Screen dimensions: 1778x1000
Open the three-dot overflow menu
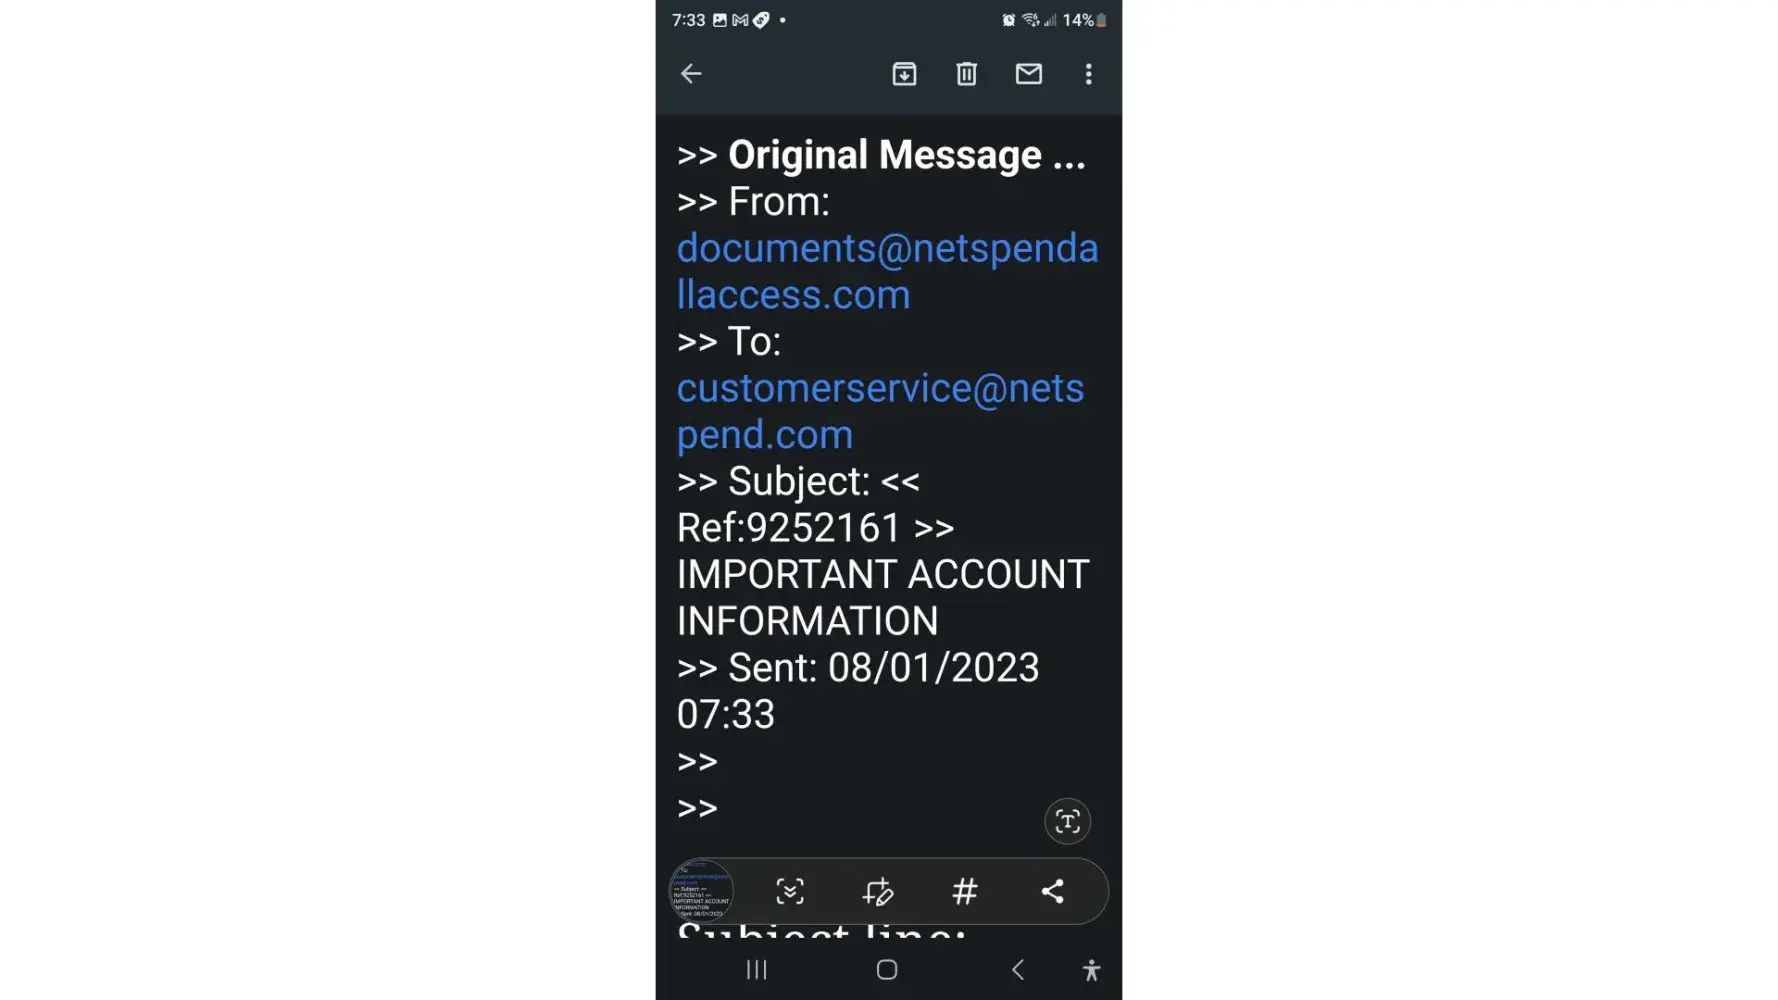pyautogui.click(x=1089, y=74)
